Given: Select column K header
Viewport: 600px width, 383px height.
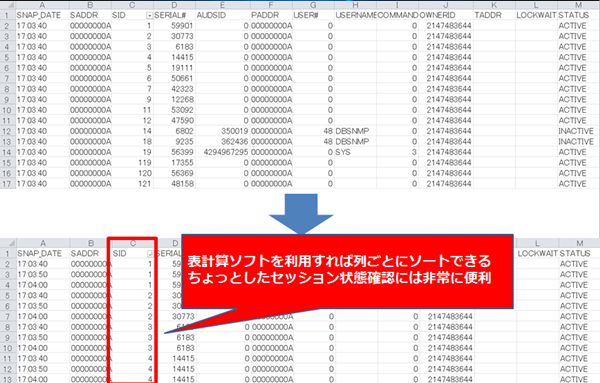Looking at the screenshot, I should (494, 5).
